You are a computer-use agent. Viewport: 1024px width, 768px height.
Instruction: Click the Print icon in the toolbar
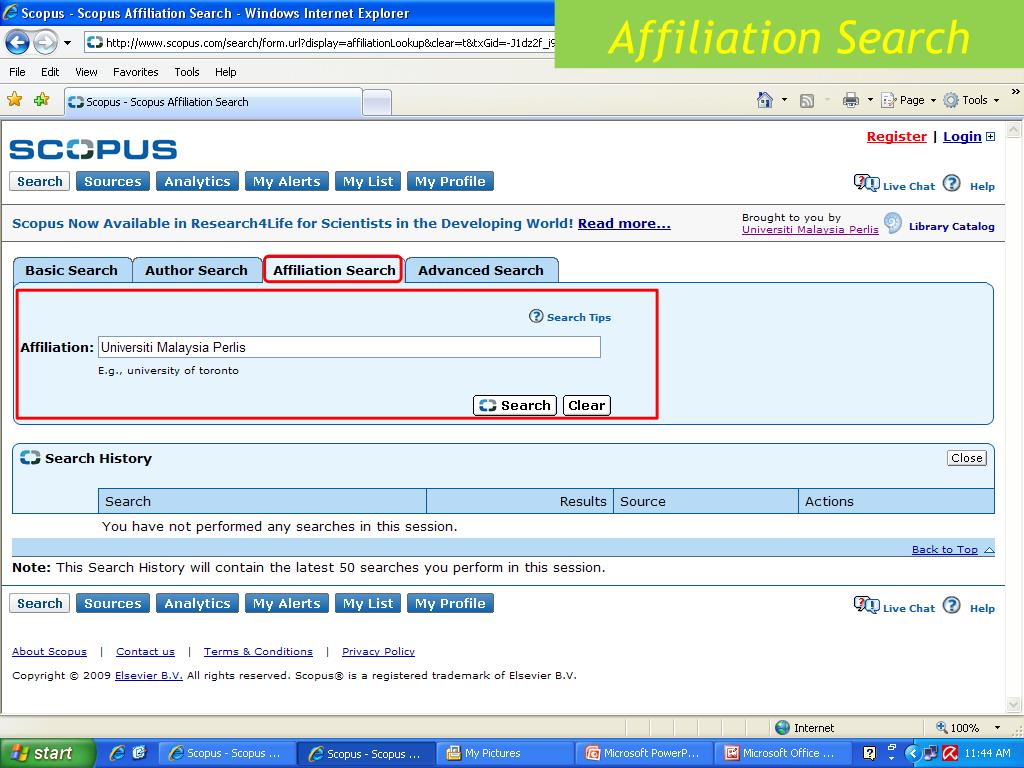[850, 100]
